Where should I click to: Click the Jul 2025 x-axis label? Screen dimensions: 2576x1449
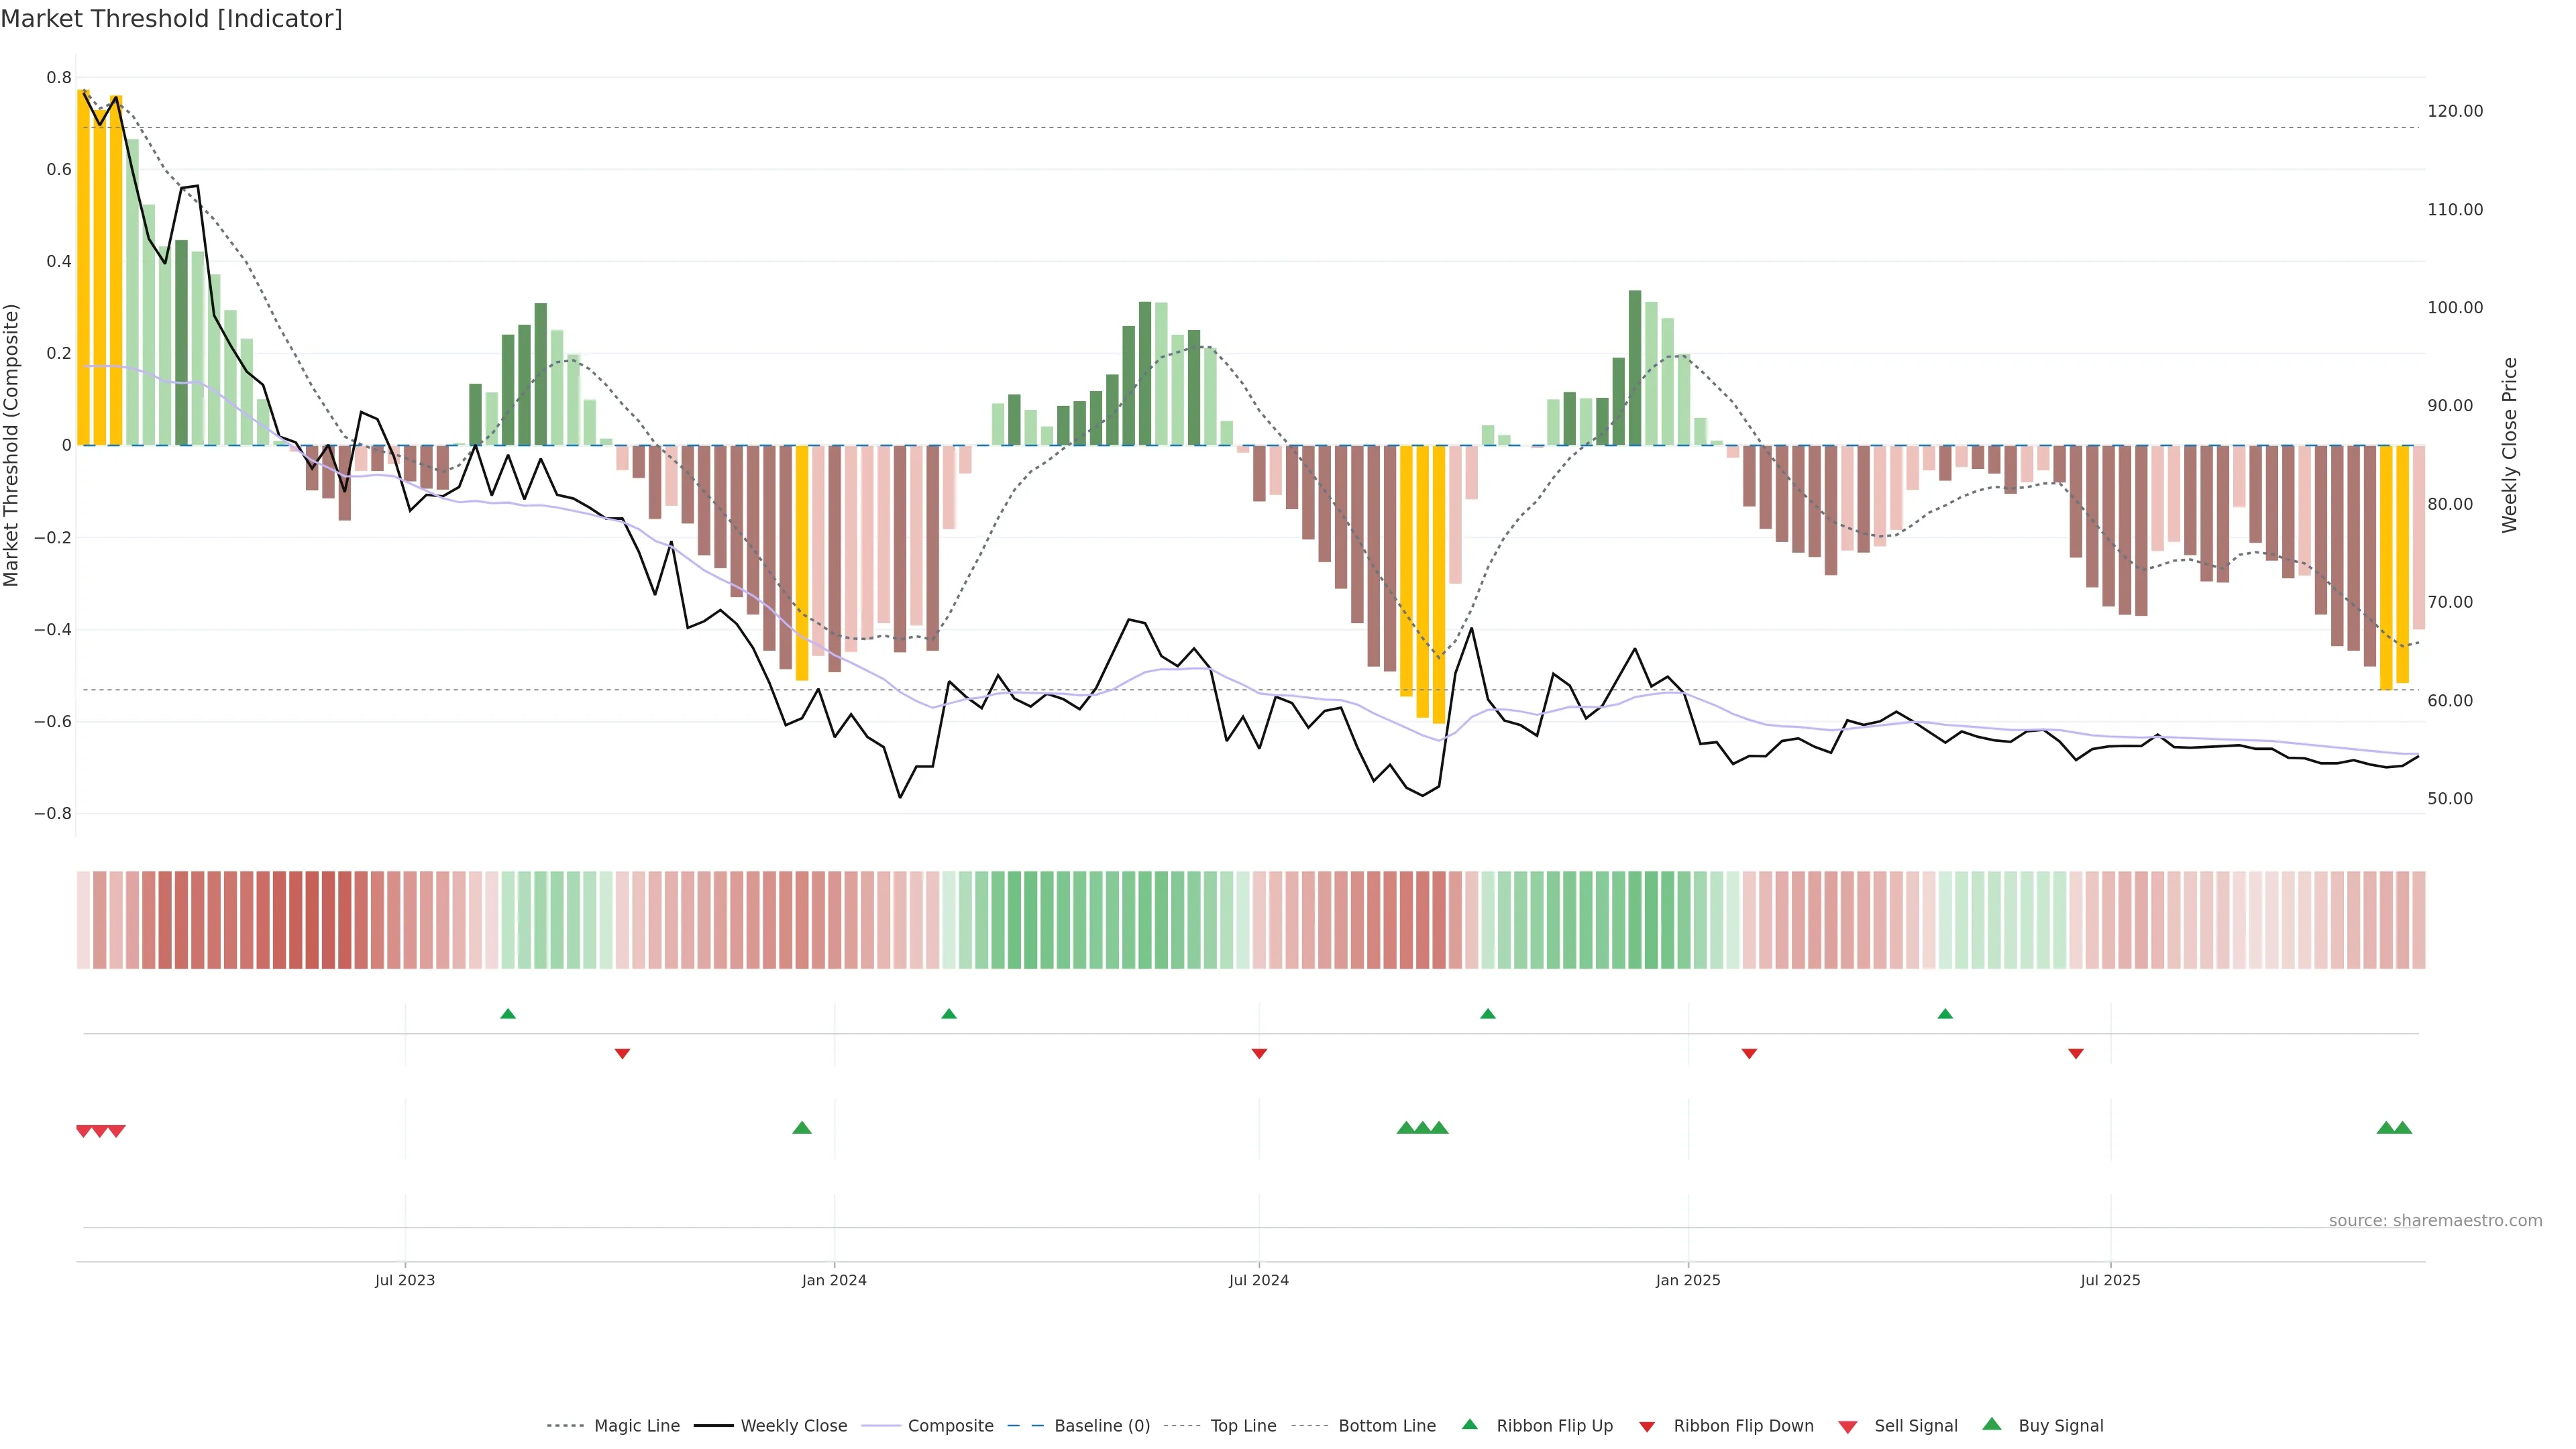pyautogui.click(x=2110, y=1280)
